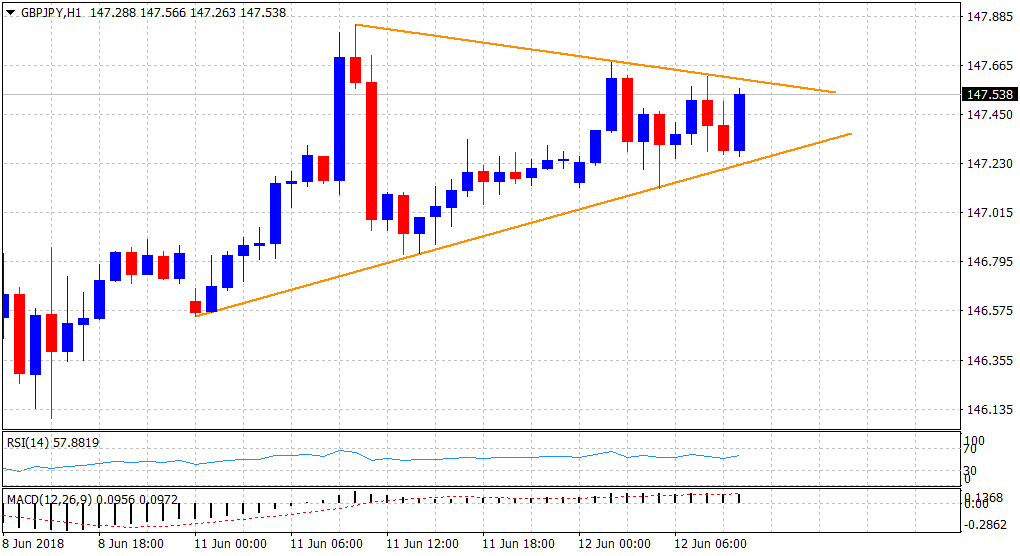Click the RSI 30 level label
This screenshot has width=1020, height=556.
[969, 471]
